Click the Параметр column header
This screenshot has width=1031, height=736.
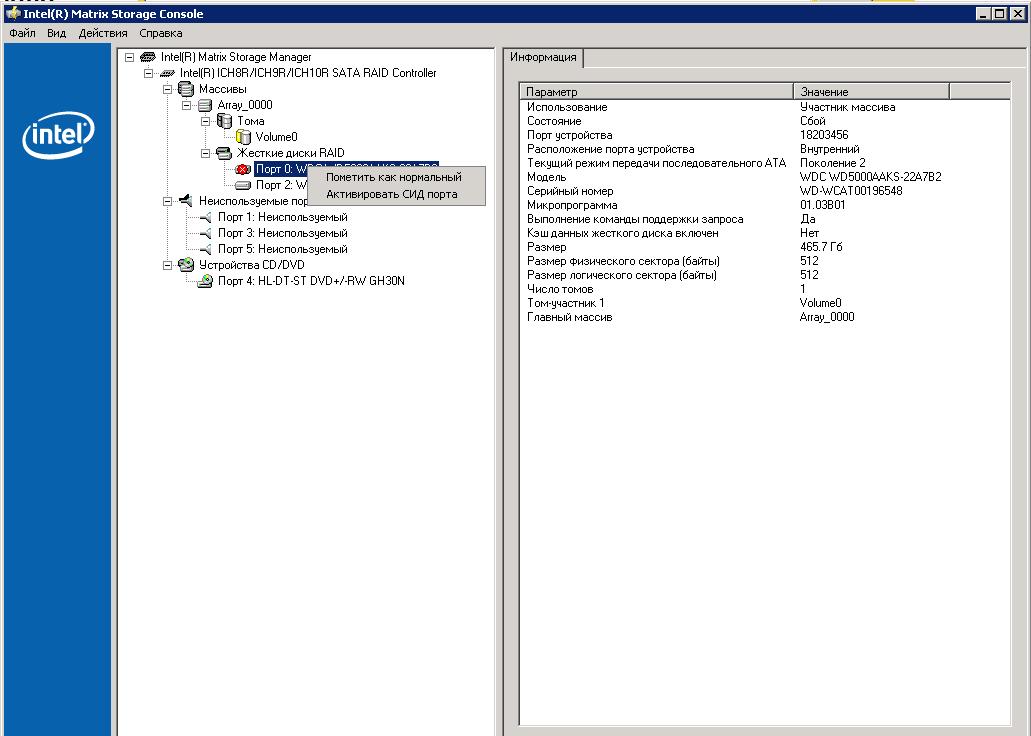657,91
